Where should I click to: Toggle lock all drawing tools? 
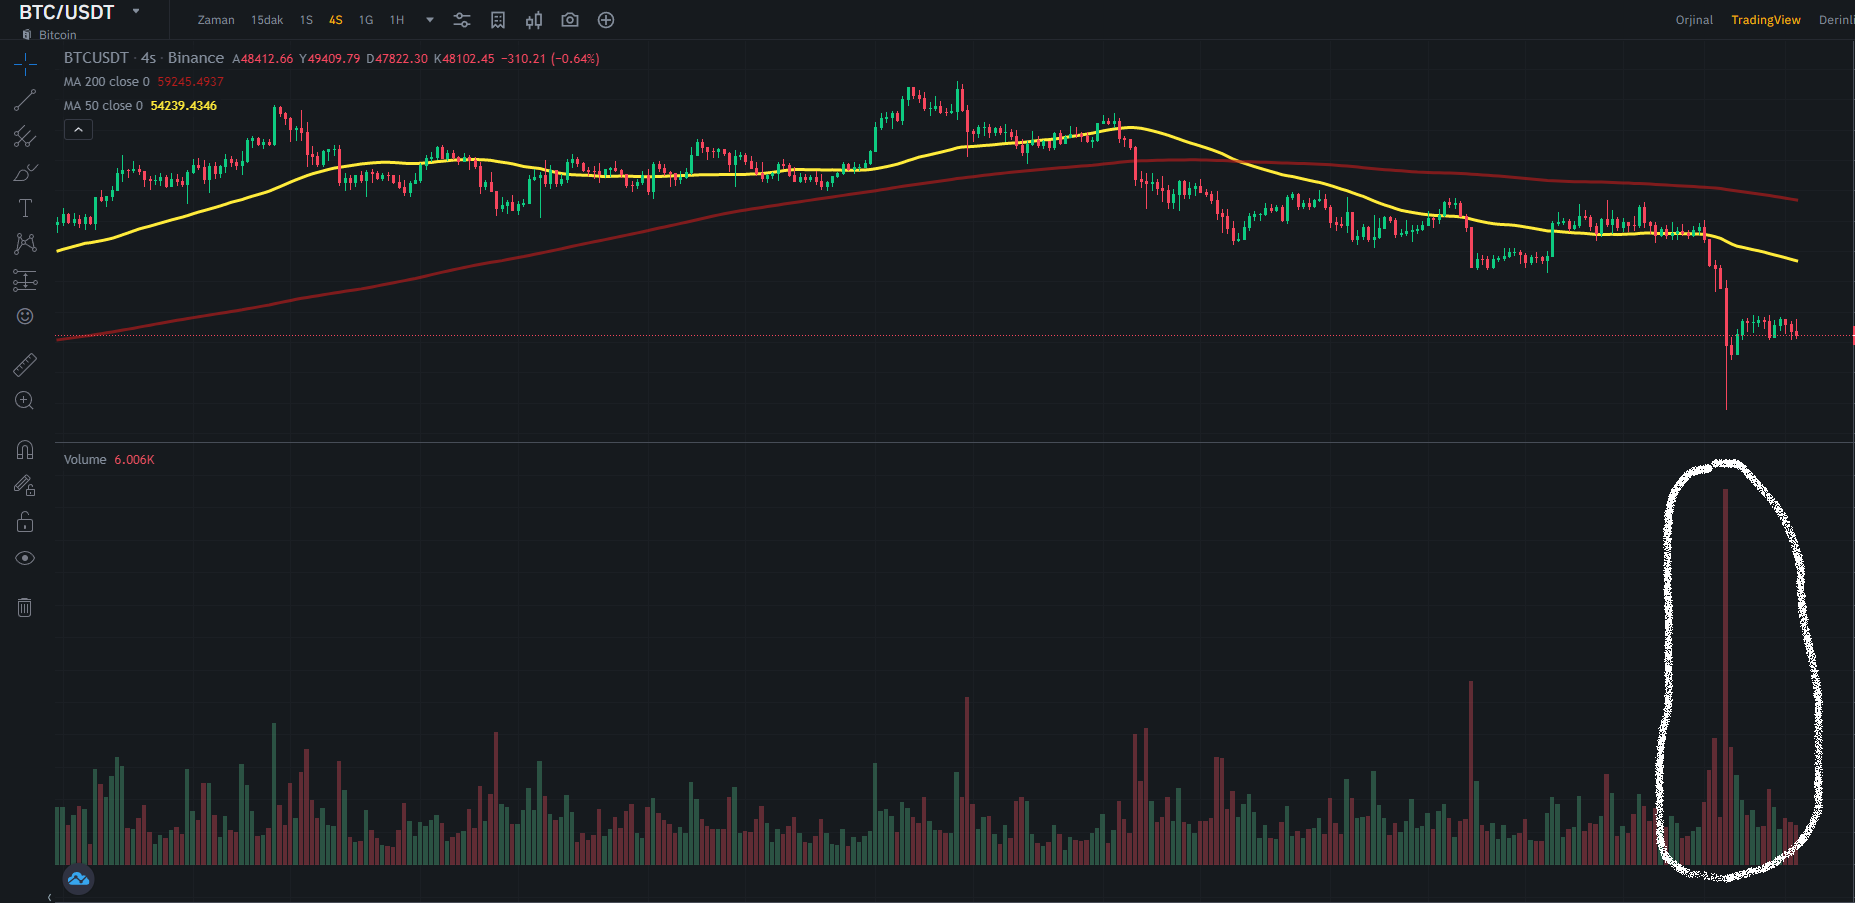tap(25, 522)
